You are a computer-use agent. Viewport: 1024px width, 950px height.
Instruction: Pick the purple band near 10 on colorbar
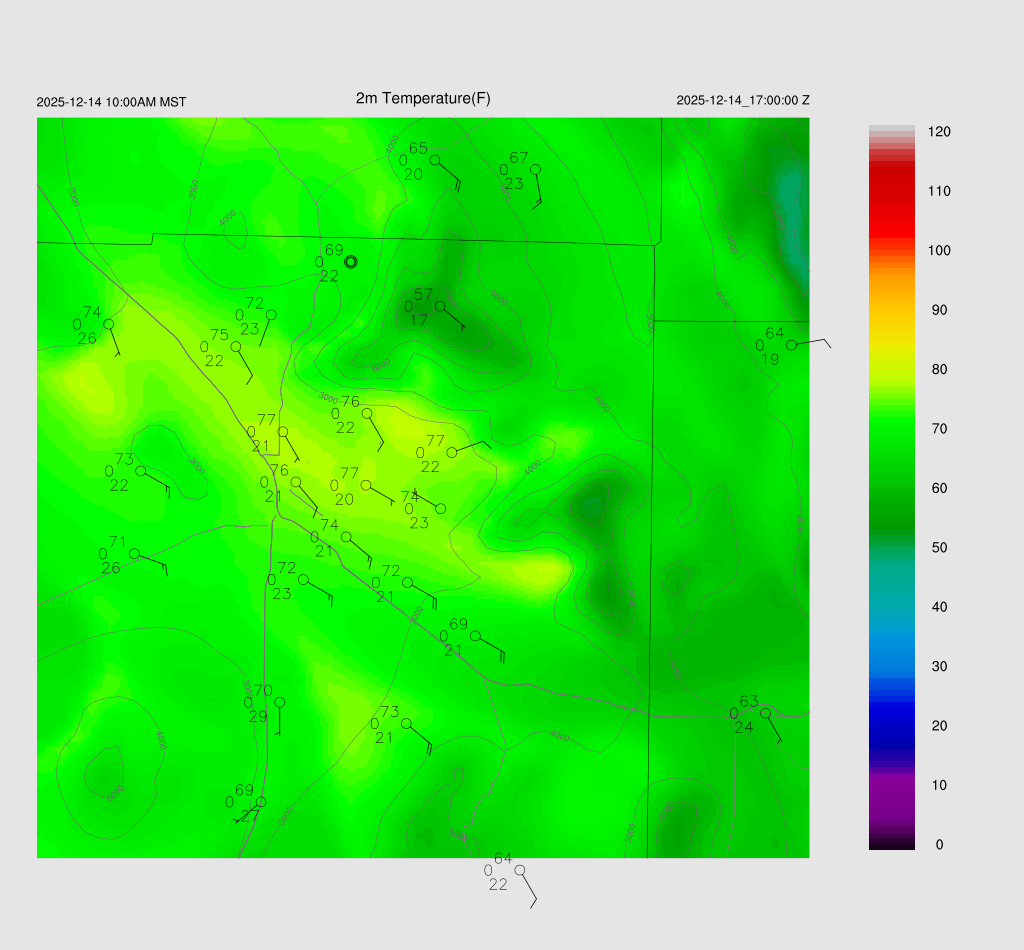coord(892,785)
